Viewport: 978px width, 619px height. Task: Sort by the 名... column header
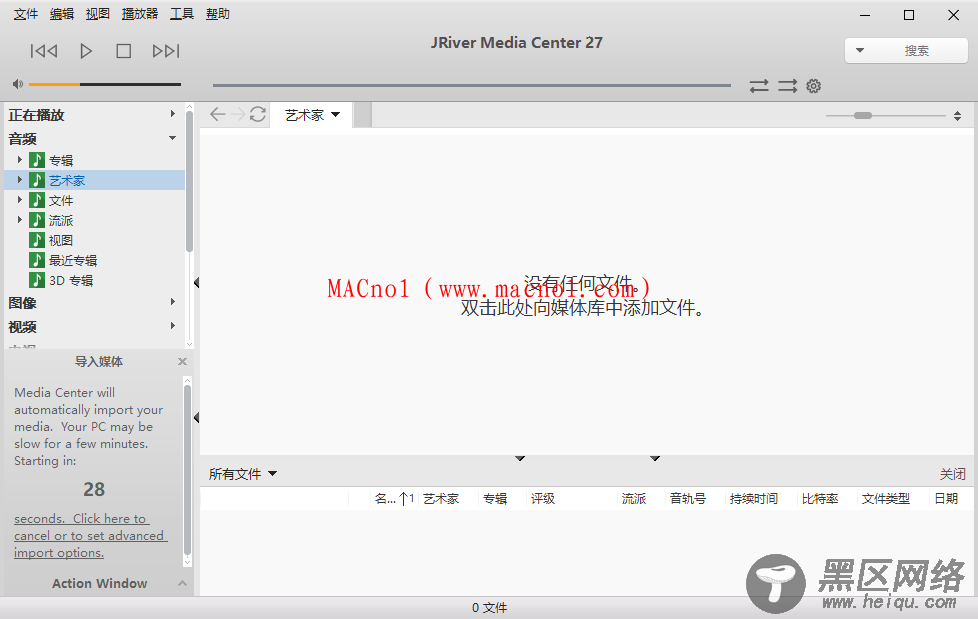394,499
